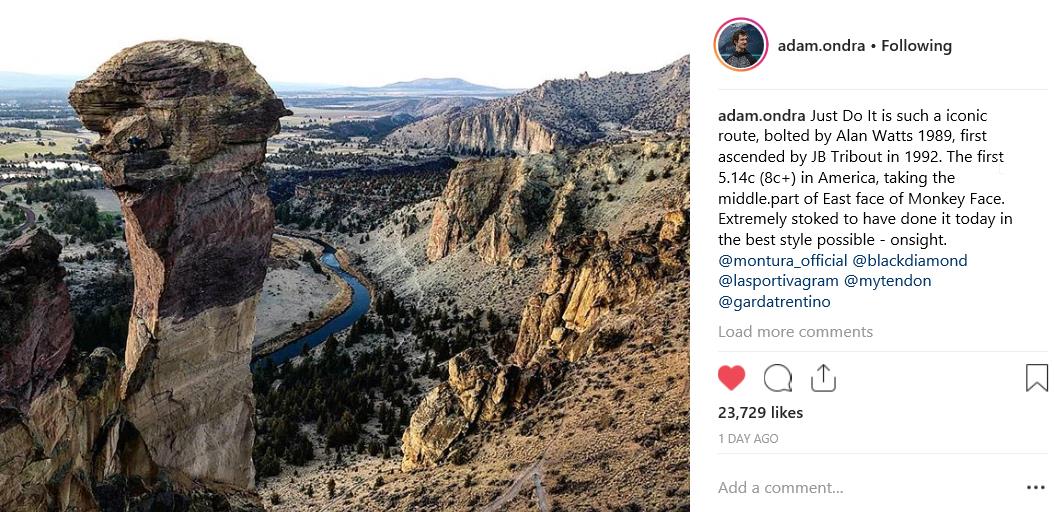Viewport: 1054px width, 512px height.
Task: View the 23,729 likes list
Action: click(x=760, y=413)
